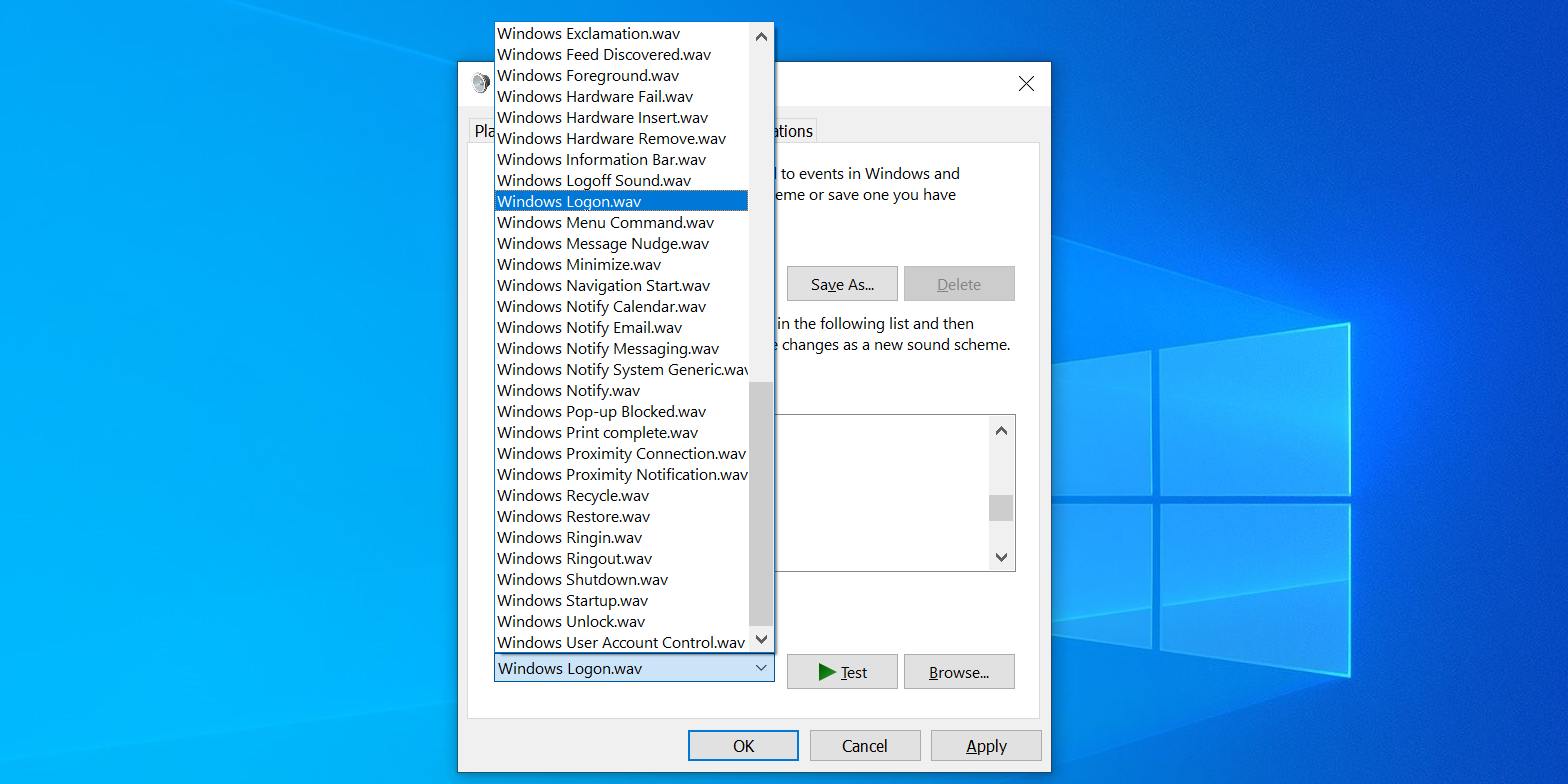Pick Windows Foreground.wav sound
Viewport: 1568px width, 784px height.
[622, 76]
